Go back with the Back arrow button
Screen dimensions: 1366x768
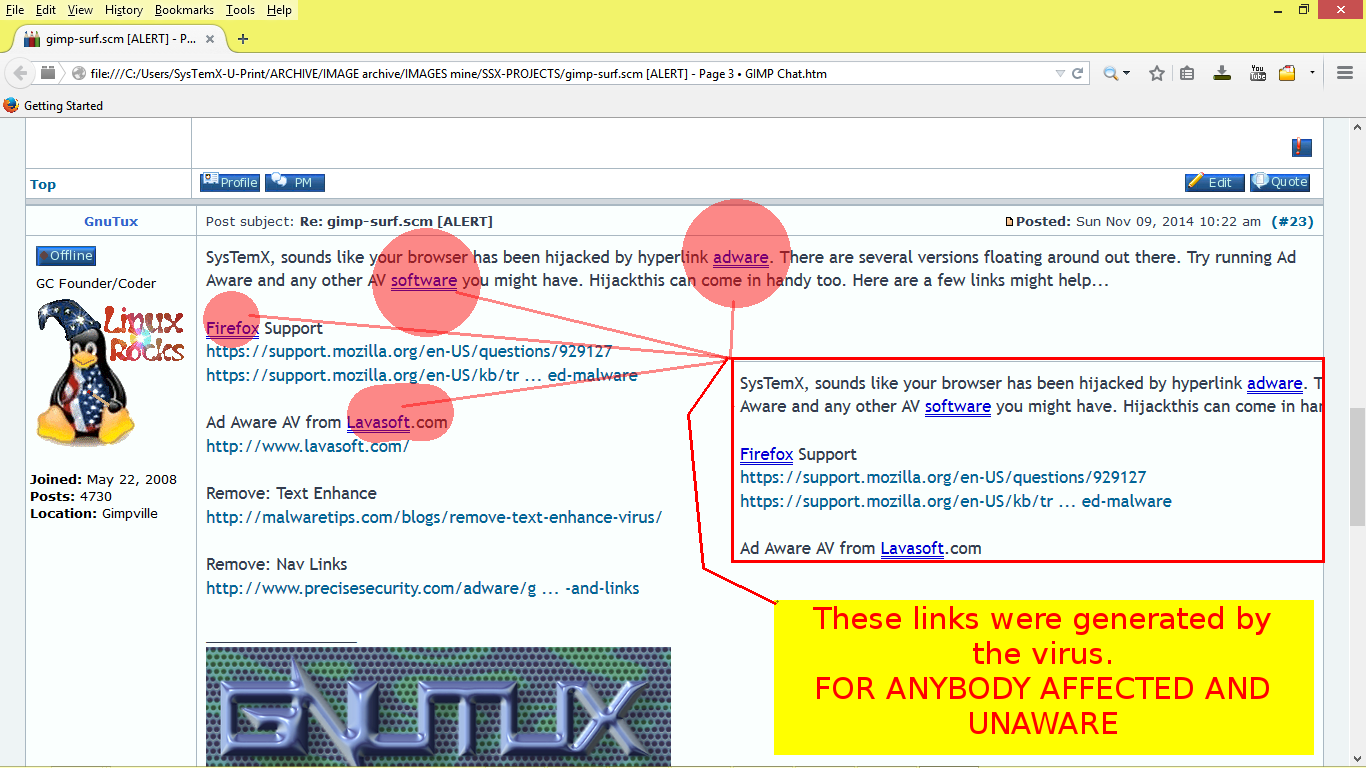19,73
